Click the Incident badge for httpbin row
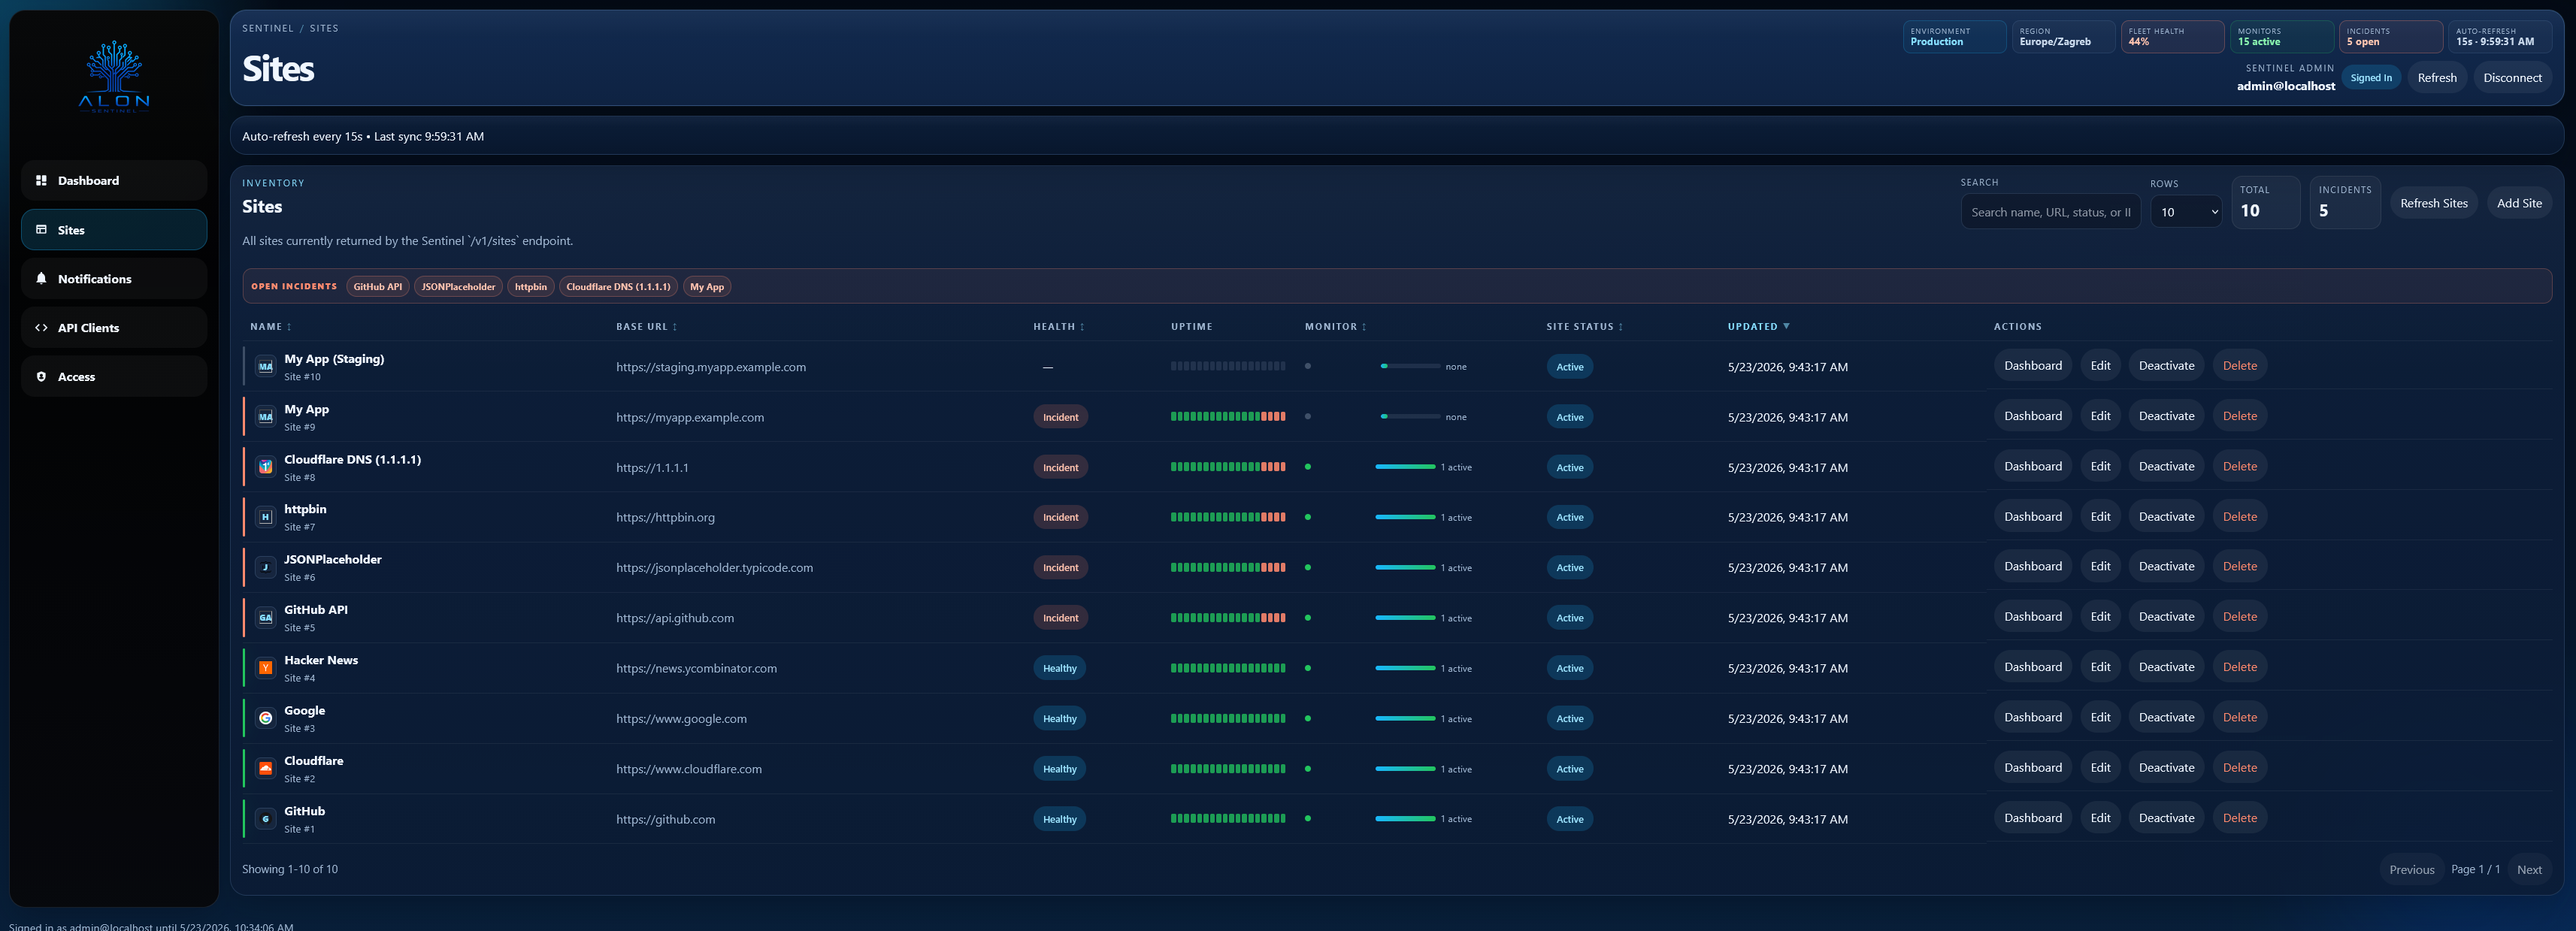 coord(1060,517)
